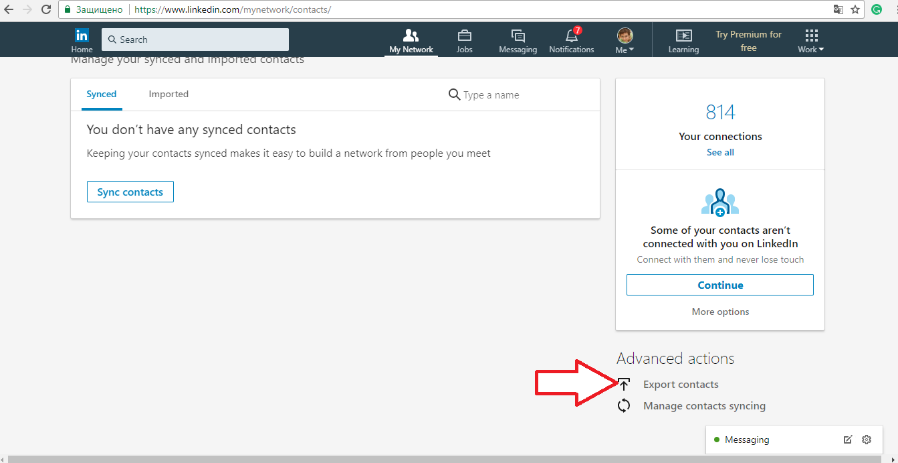Click browser Back arrow
Image resolution: width=898 pixels, height=463 pixels.
(x=9, y=10)
